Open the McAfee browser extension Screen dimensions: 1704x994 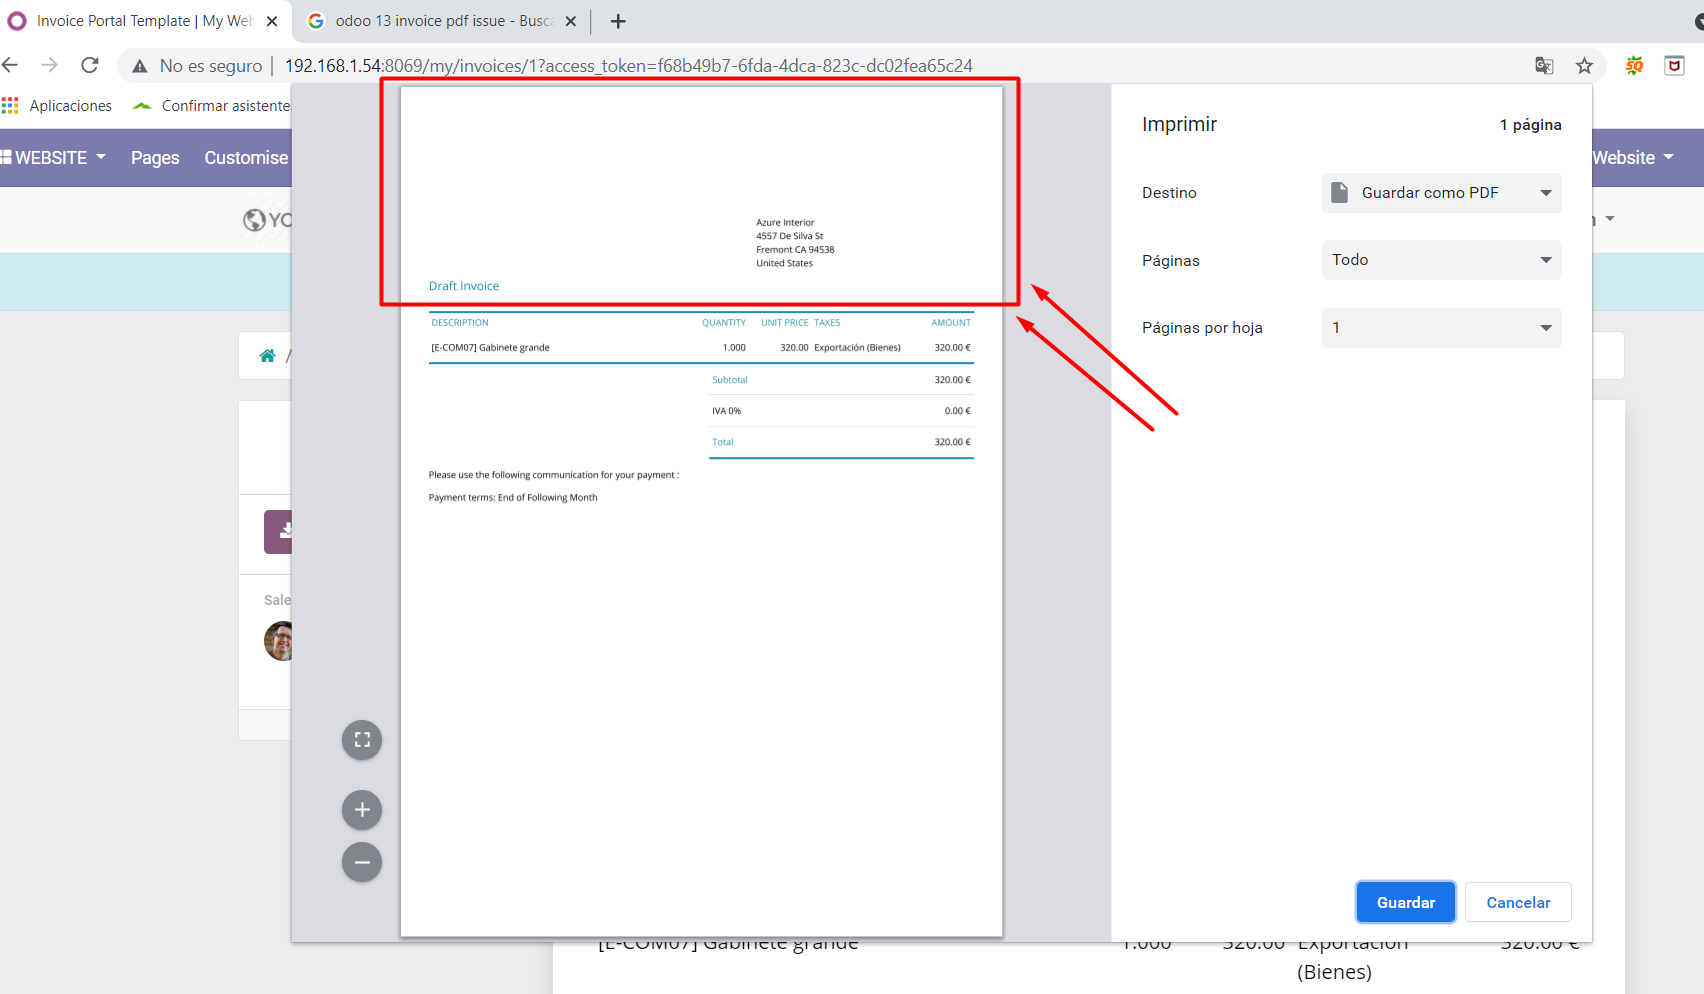[x=1675, y=65]
